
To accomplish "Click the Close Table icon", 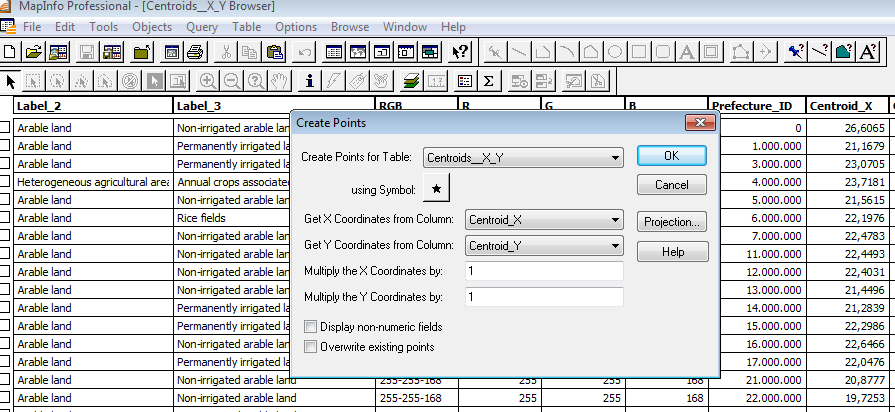I will 141,52.
